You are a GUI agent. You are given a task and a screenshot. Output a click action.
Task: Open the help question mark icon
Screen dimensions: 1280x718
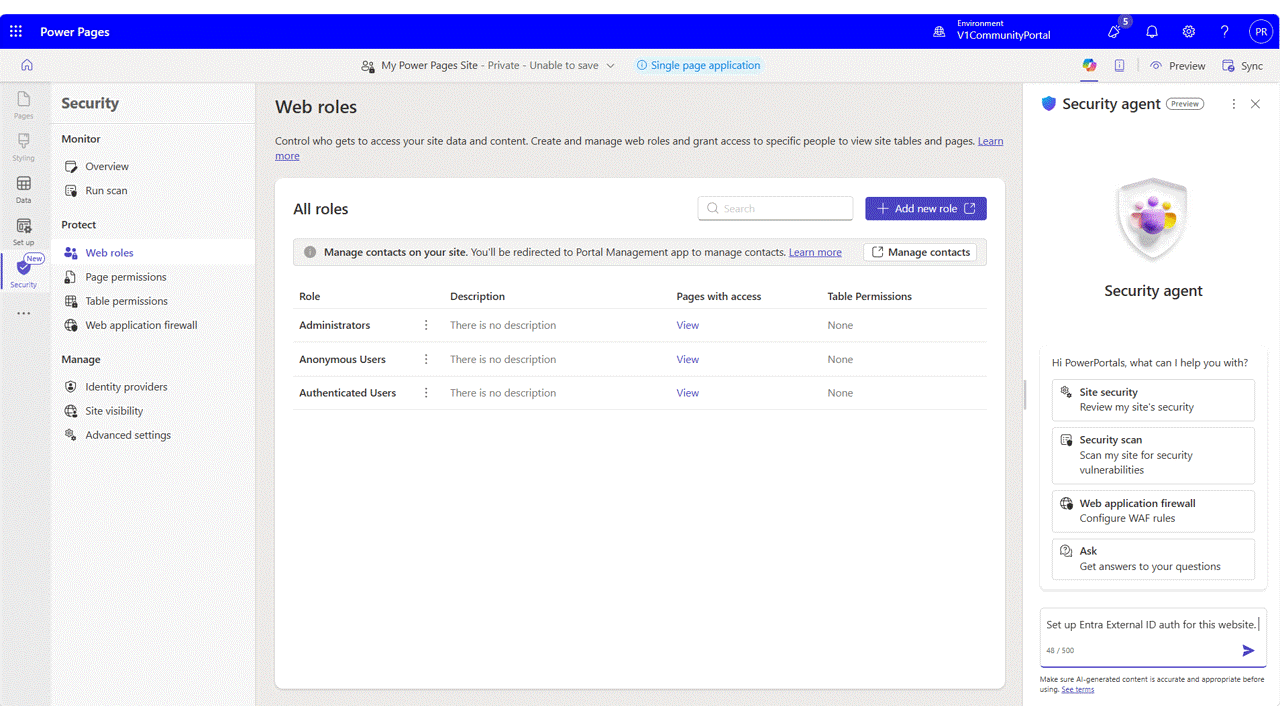pyautogui.click(x=1225, y=32)
